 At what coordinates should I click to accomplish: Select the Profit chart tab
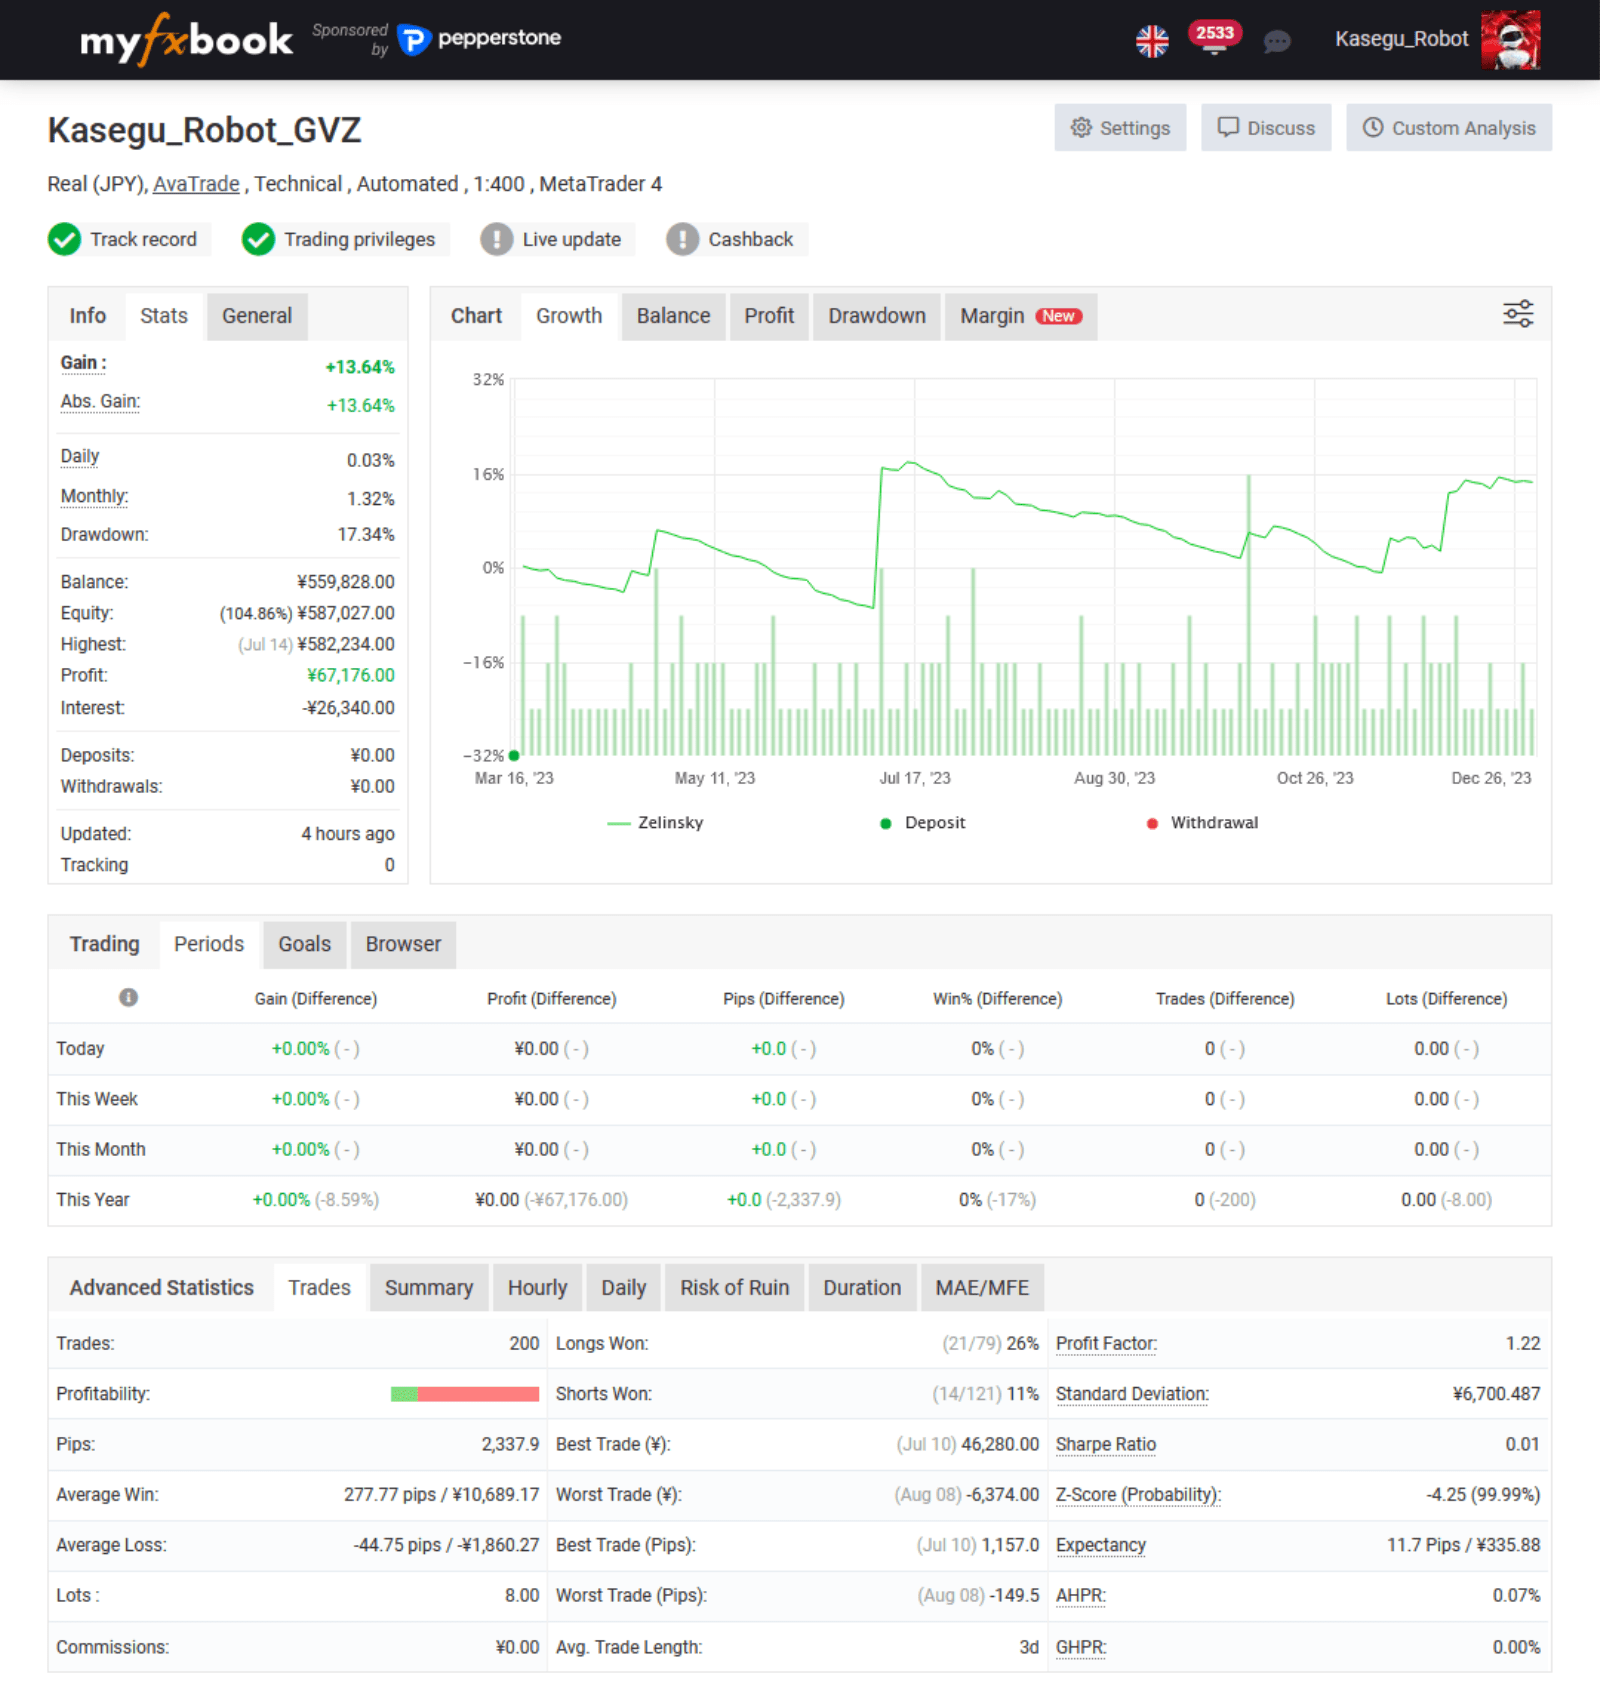tap(769, 316)
